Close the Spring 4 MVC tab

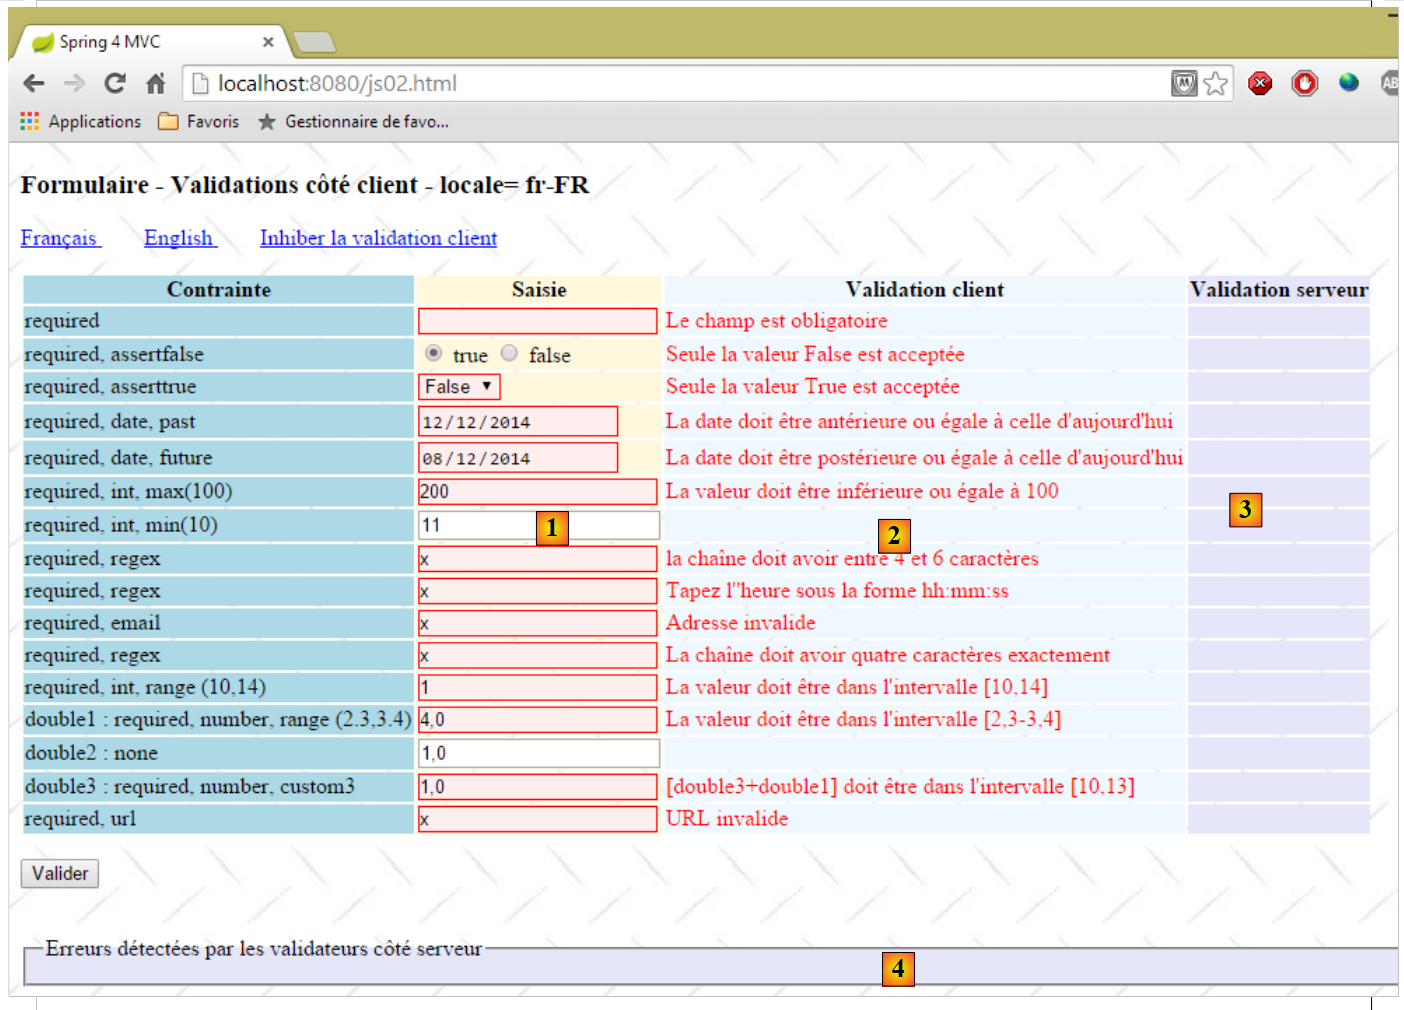click(x=268, y=42)
